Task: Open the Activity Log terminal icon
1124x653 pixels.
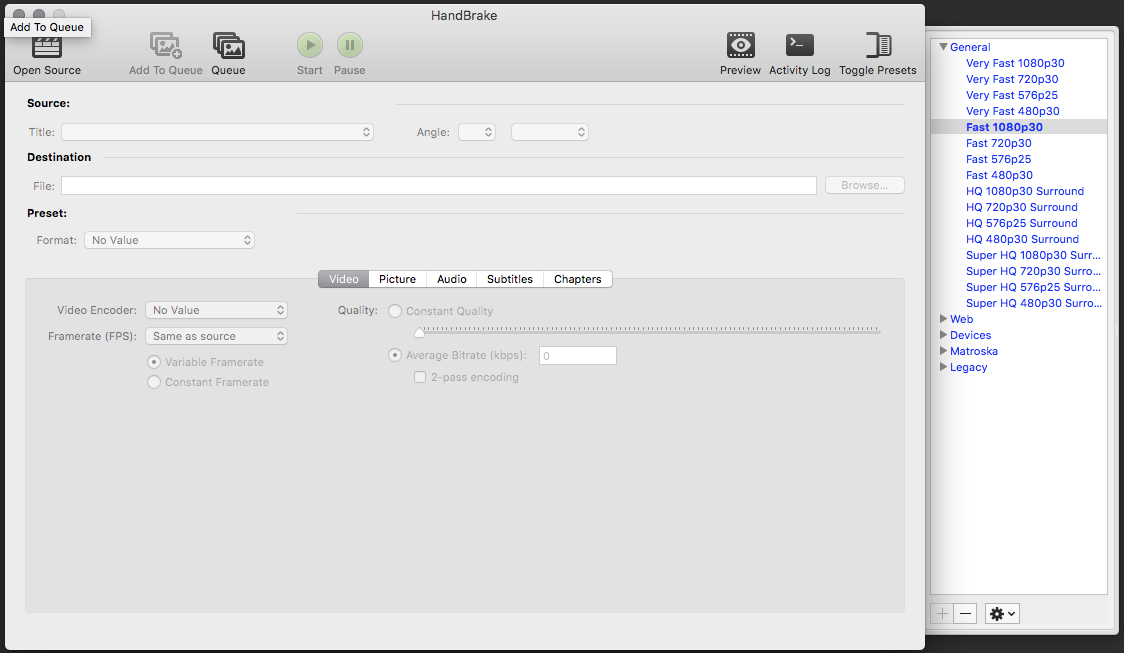Action: pyautogui.click(x=799, y=45)
